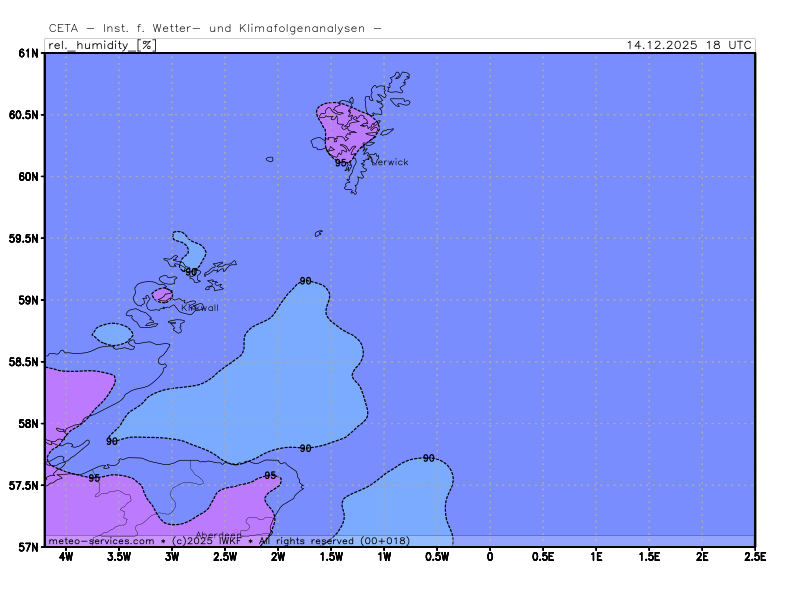Click the 0 longitude axis label

pos(490,557)
